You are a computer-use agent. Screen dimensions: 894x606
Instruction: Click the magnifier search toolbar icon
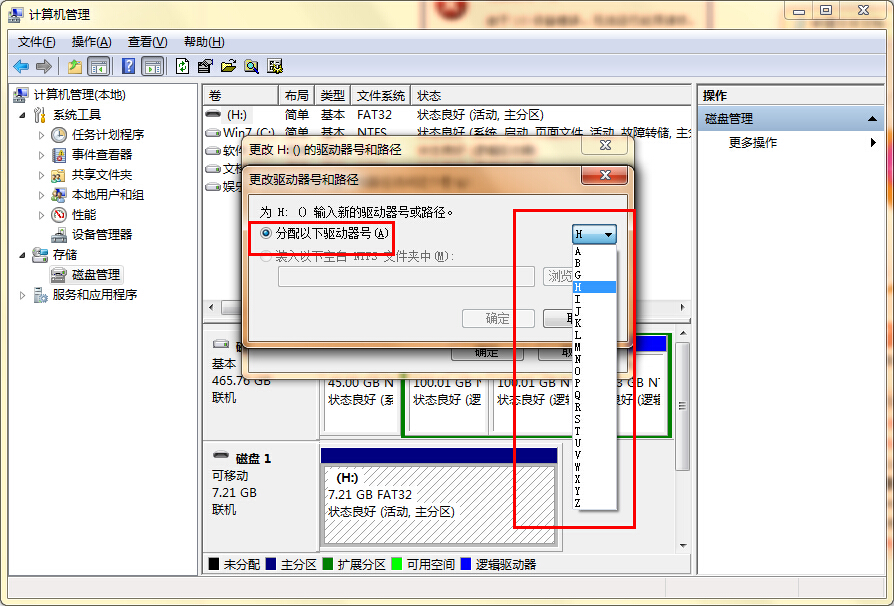(x=251, y=66)
